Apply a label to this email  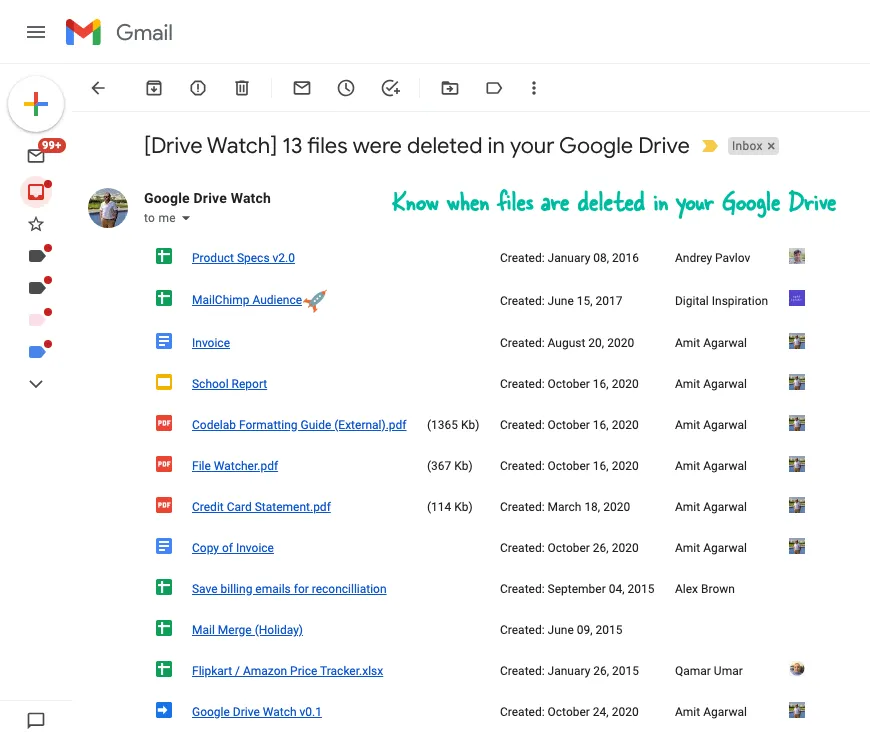494,88
